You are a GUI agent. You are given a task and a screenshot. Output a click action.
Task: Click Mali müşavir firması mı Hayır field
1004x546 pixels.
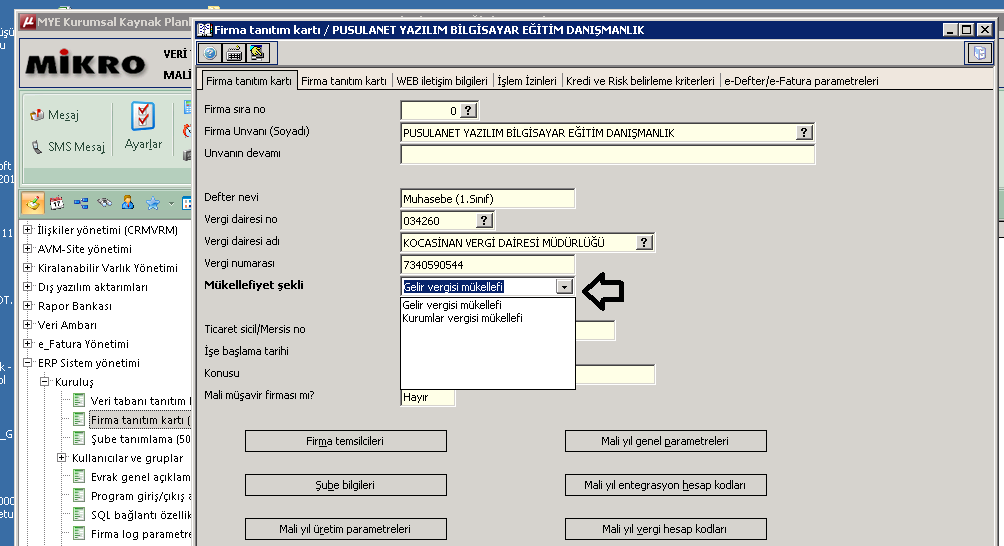[428, 397]
